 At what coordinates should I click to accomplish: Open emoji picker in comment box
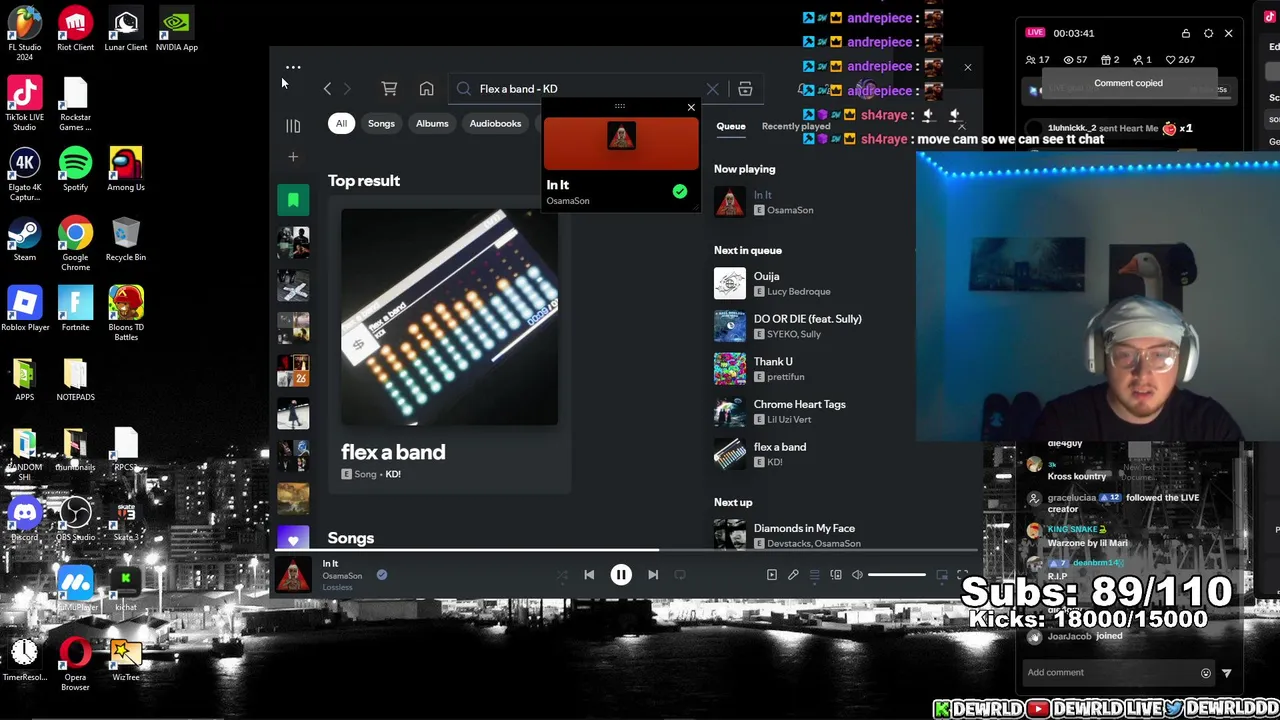click(1206, 673)
